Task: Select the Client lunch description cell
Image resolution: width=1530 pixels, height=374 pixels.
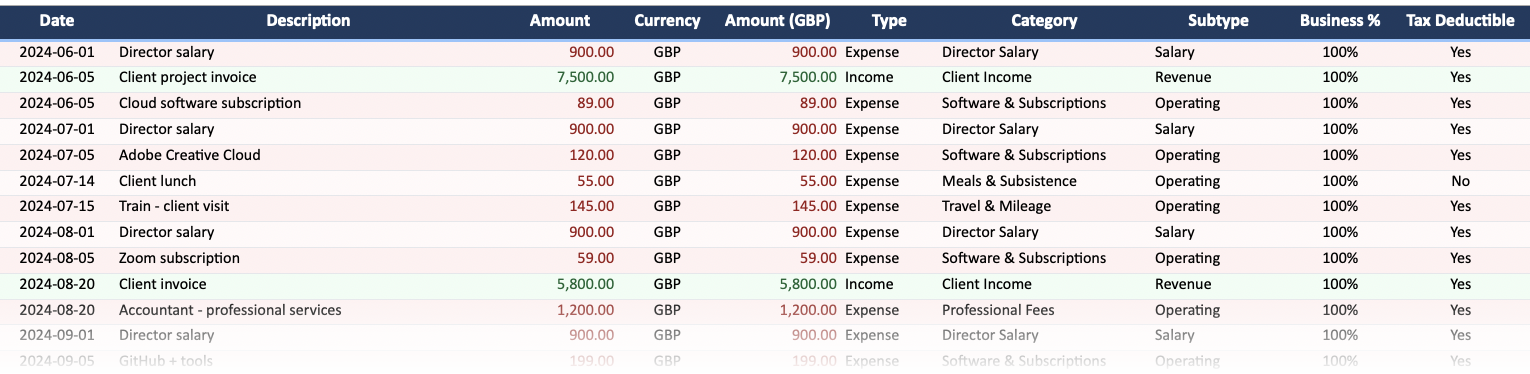Action: [158, 181]
